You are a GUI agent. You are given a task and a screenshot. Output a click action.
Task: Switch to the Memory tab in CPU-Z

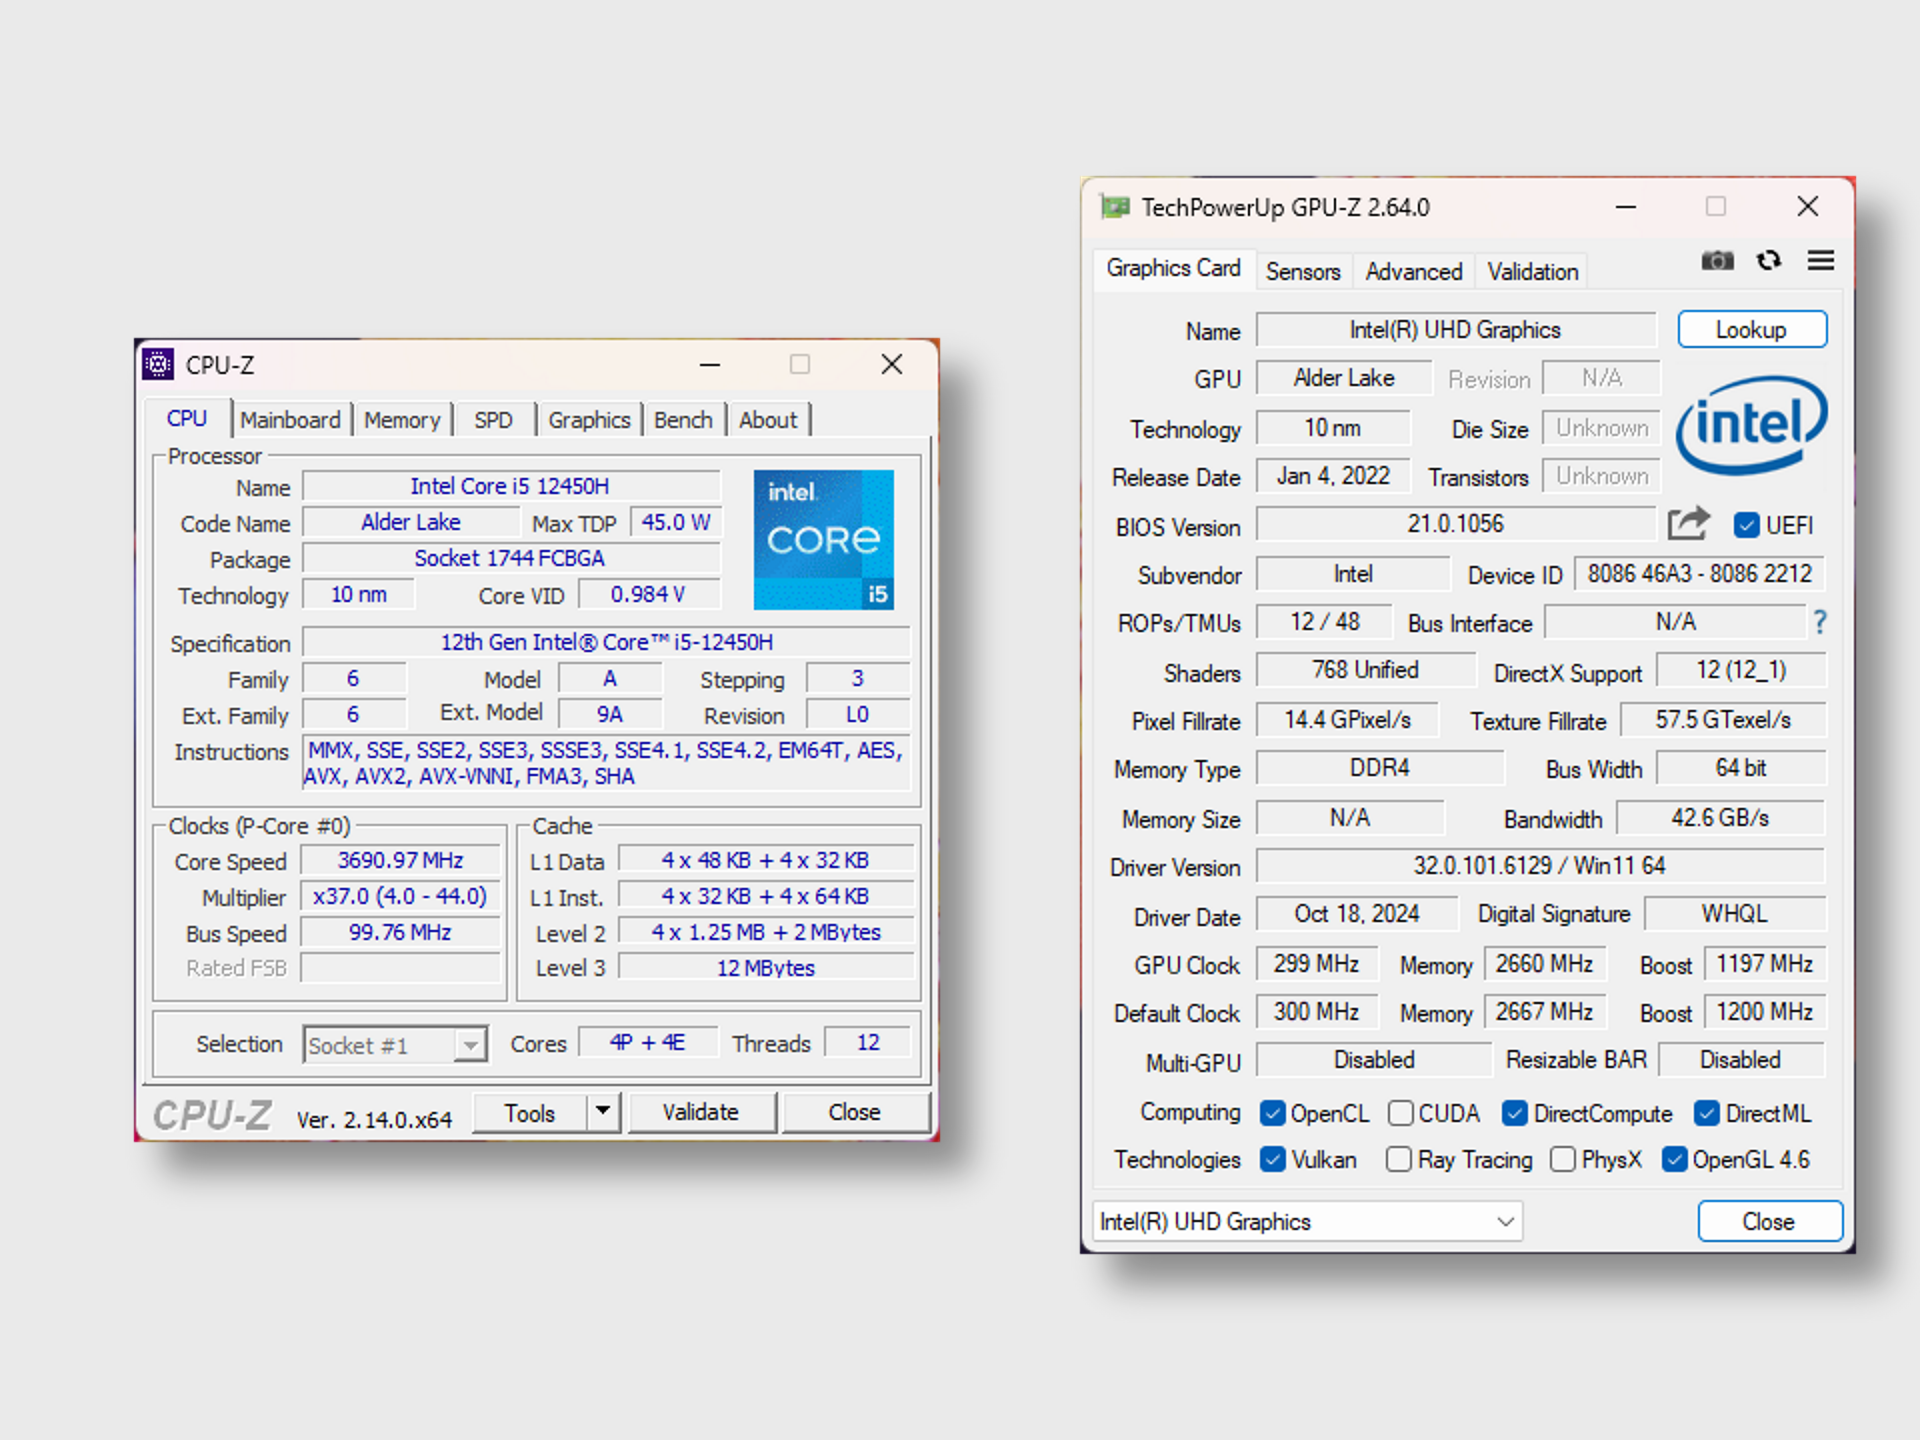pos(402,420)
